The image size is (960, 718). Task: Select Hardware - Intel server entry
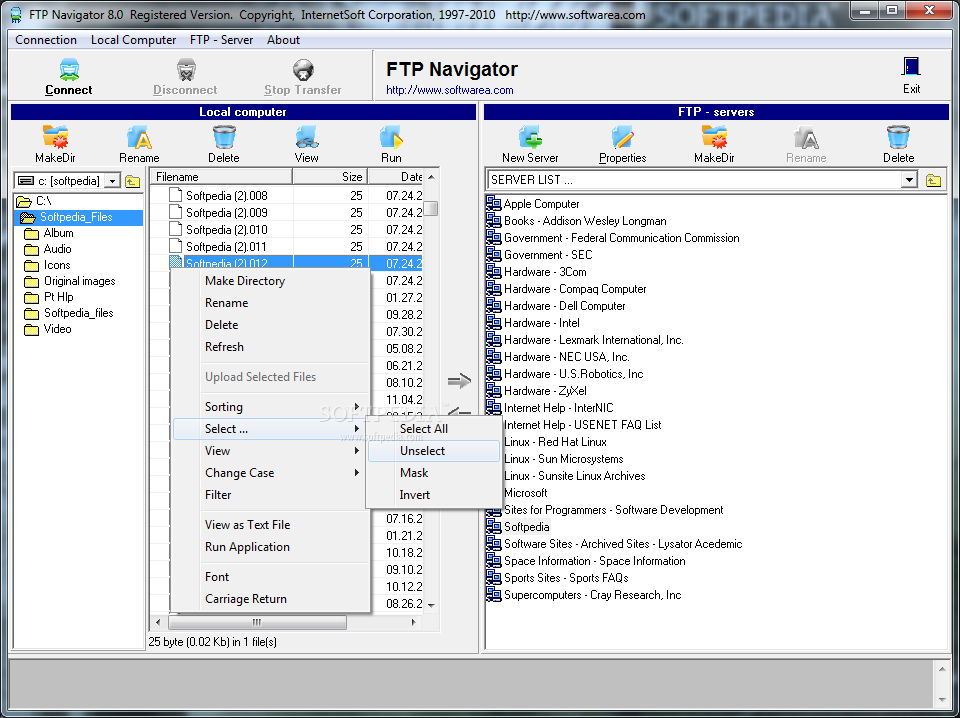coord(541,323)
